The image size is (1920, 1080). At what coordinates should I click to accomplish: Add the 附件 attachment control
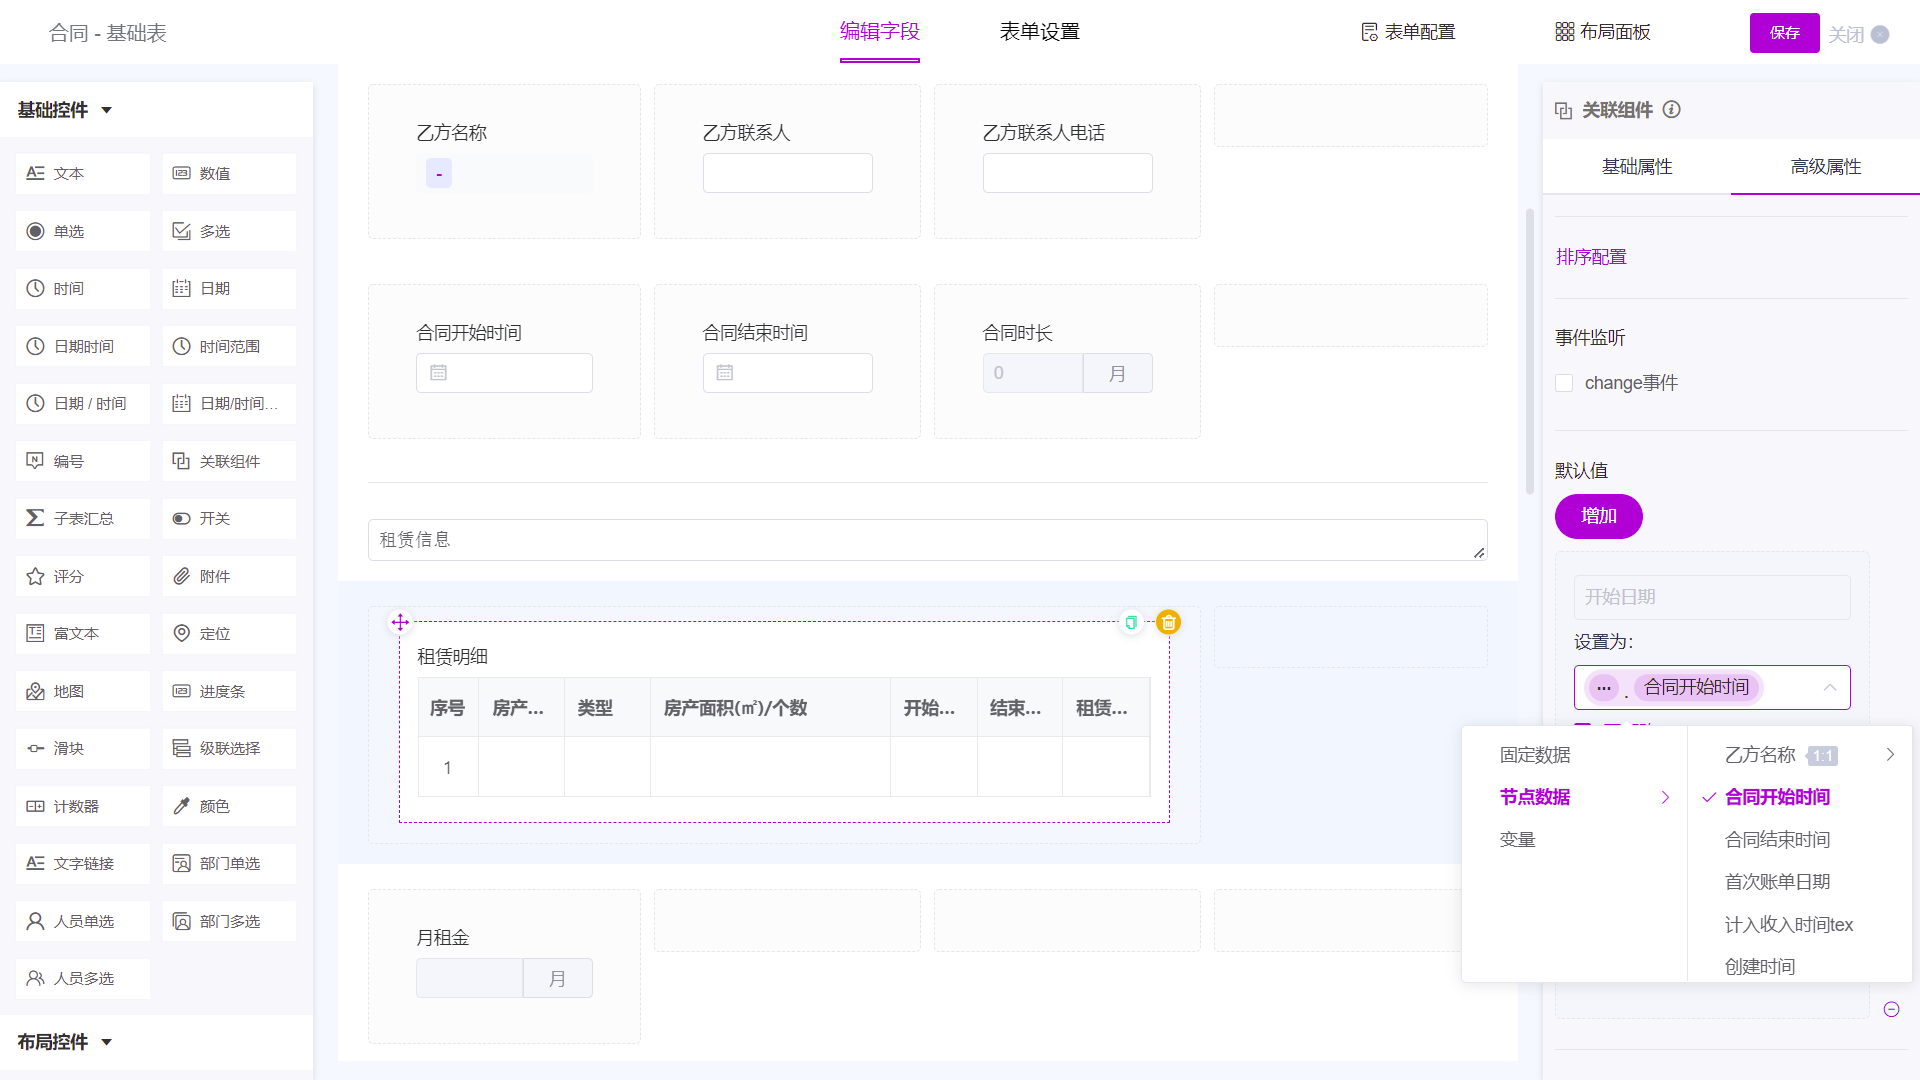[x=229, y=577]
